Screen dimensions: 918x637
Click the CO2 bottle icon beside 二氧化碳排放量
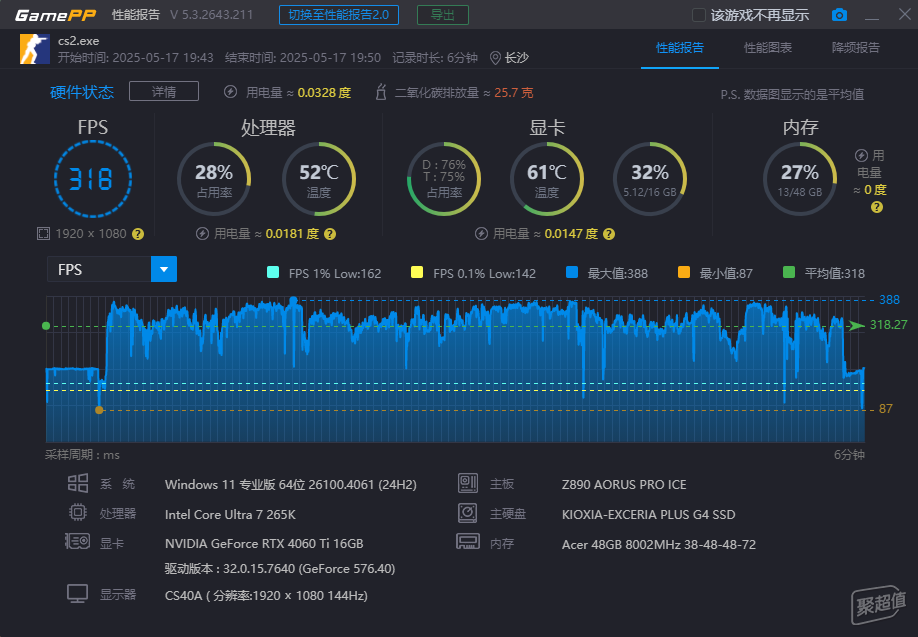click(381, 92)
